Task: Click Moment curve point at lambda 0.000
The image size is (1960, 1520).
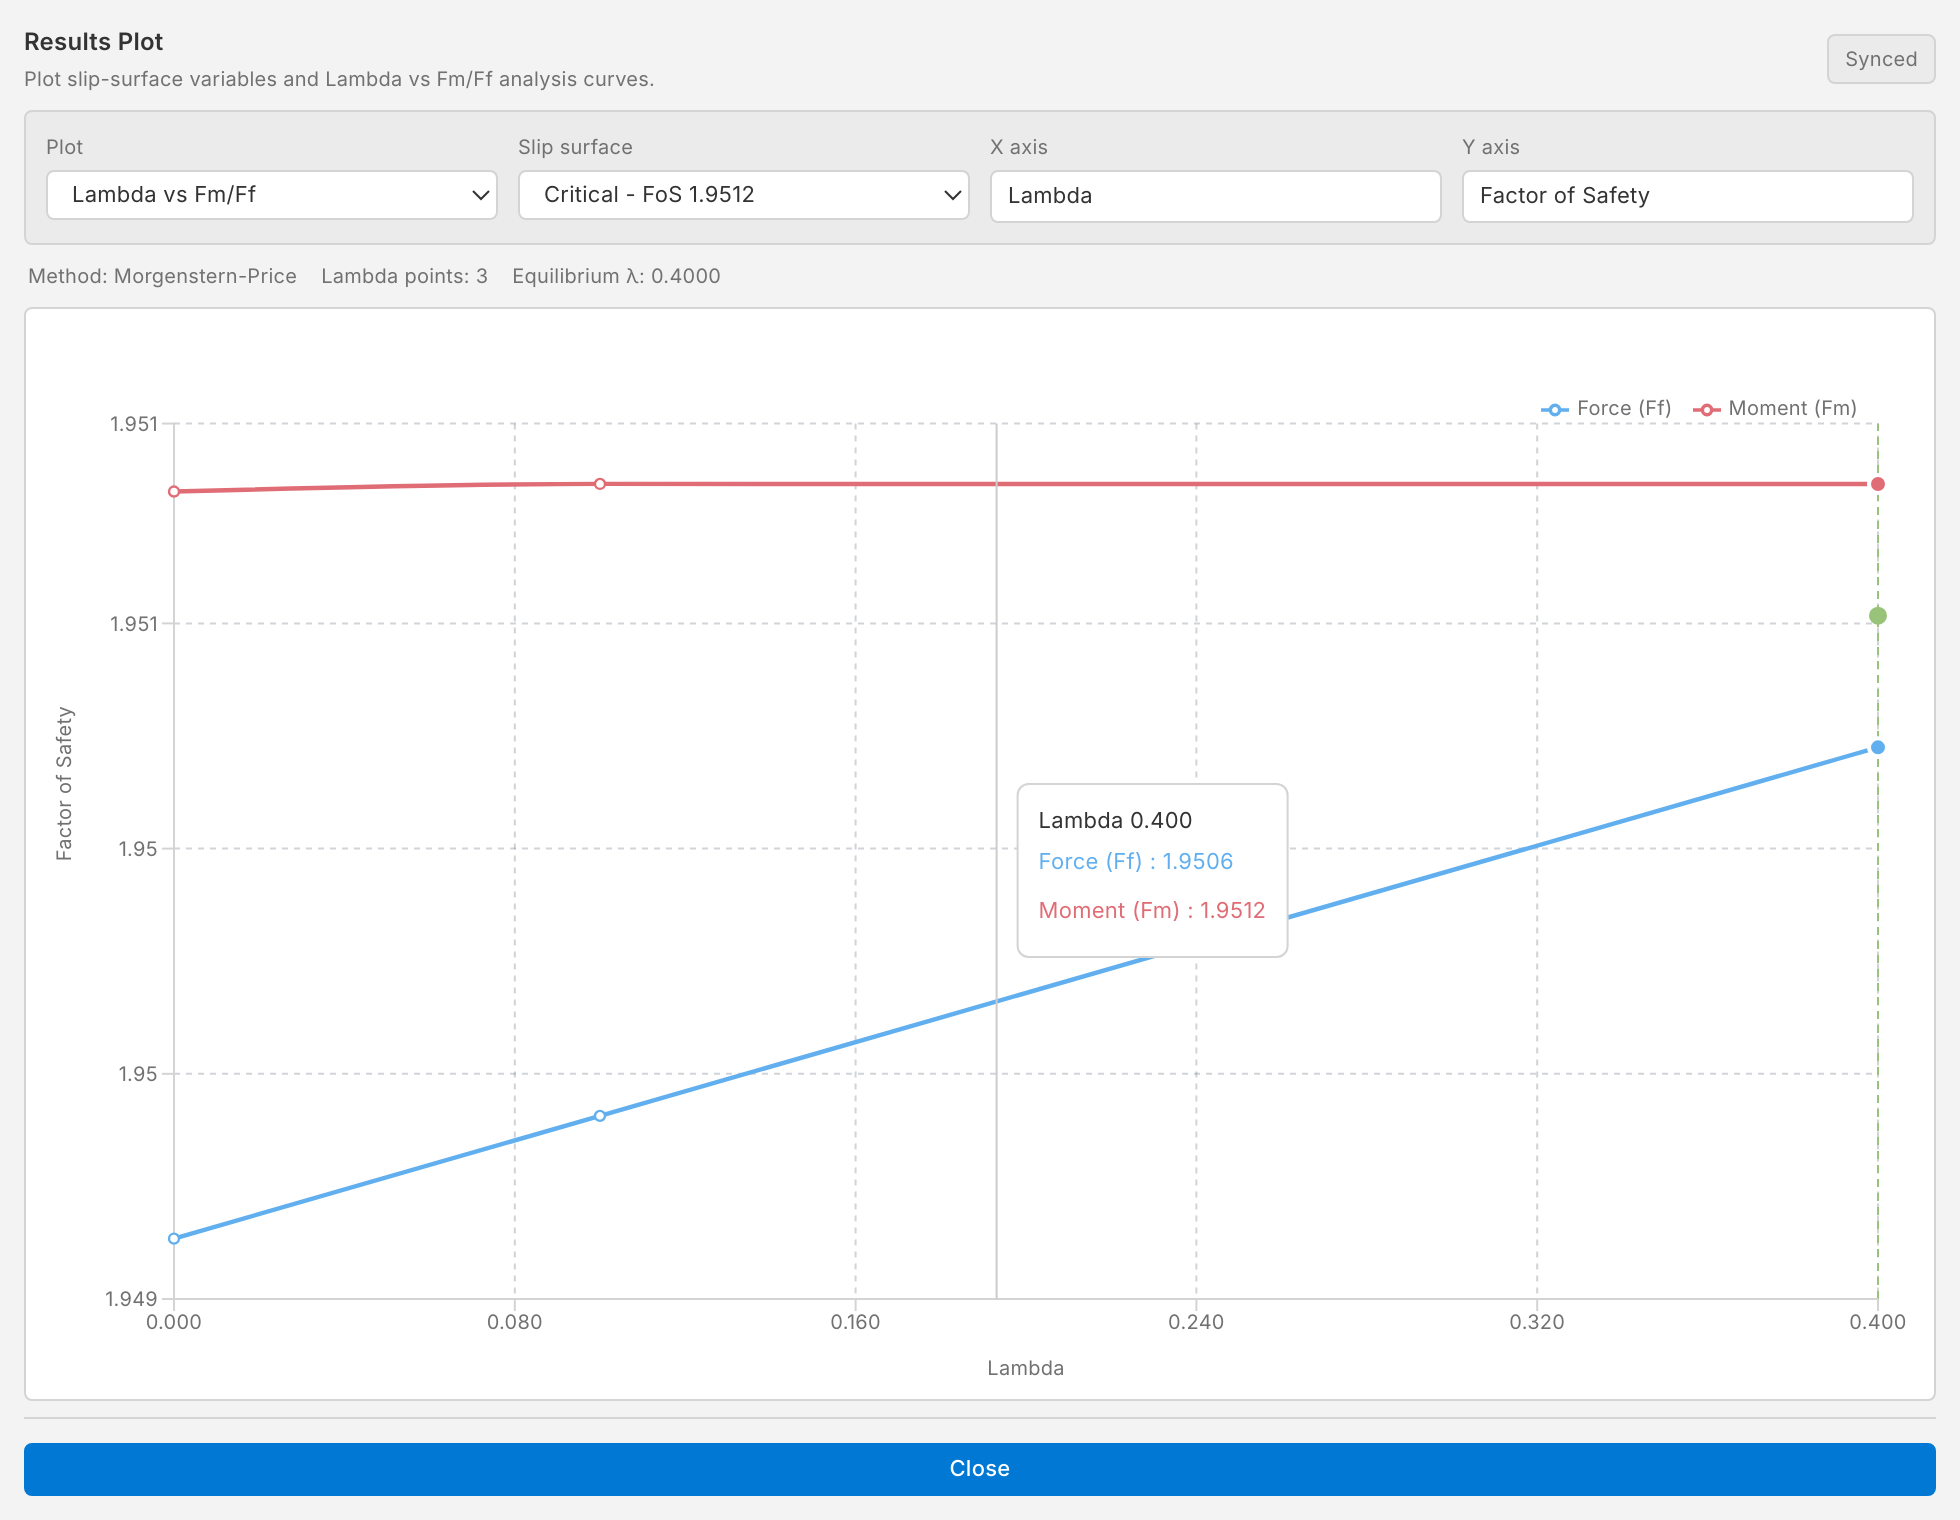Action: point(174,492)
